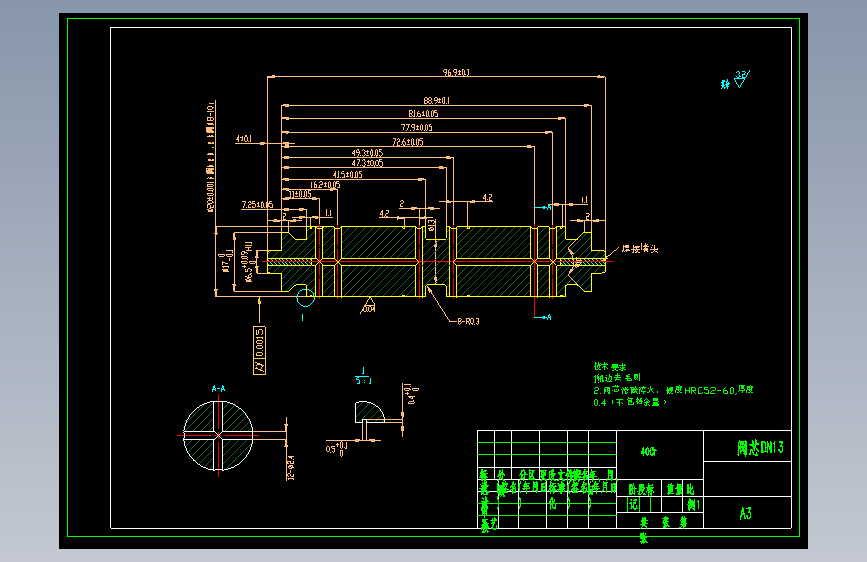Viewport: 867px width, 562px height.
Task: Select the 88.9±0.1 dimension text
Action: pyautogui.click(x=436, y=101)
